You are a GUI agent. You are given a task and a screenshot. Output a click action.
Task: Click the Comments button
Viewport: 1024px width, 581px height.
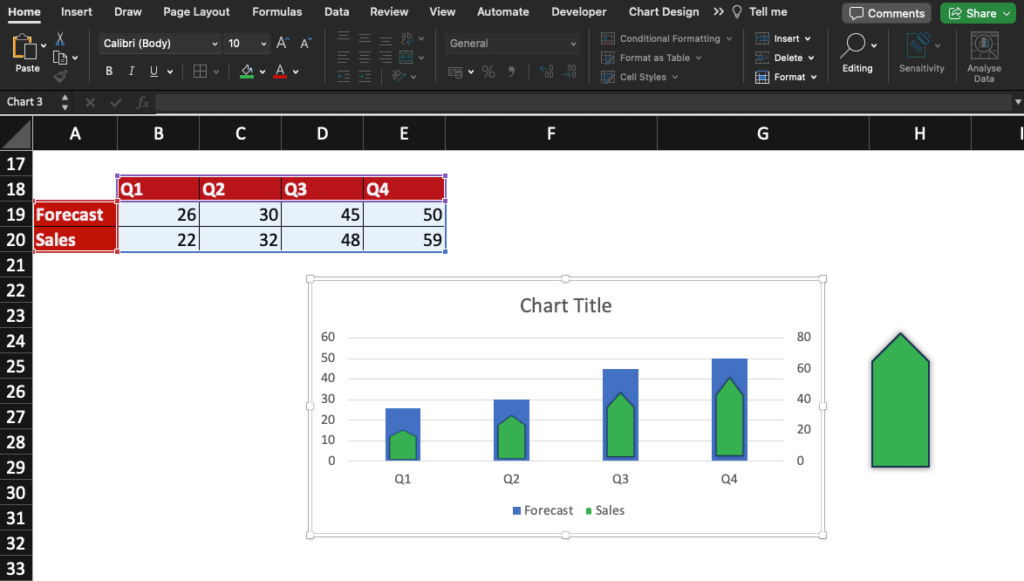pyautogui.click(x=886, y=13)
